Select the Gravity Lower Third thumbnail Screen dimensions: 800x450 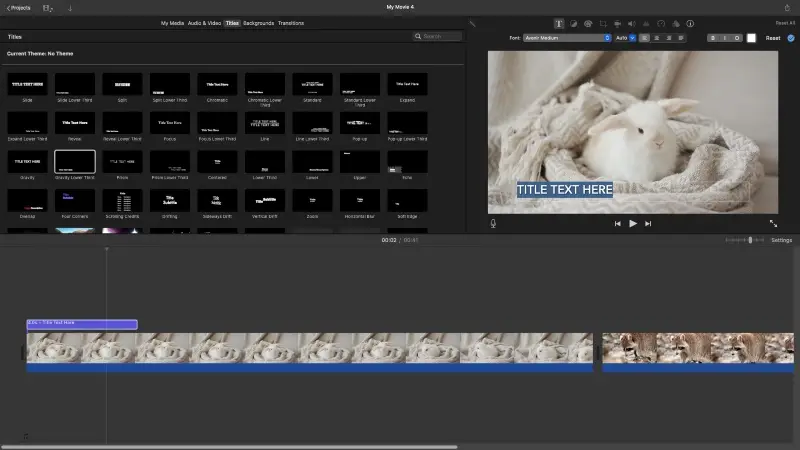[75, 162]
